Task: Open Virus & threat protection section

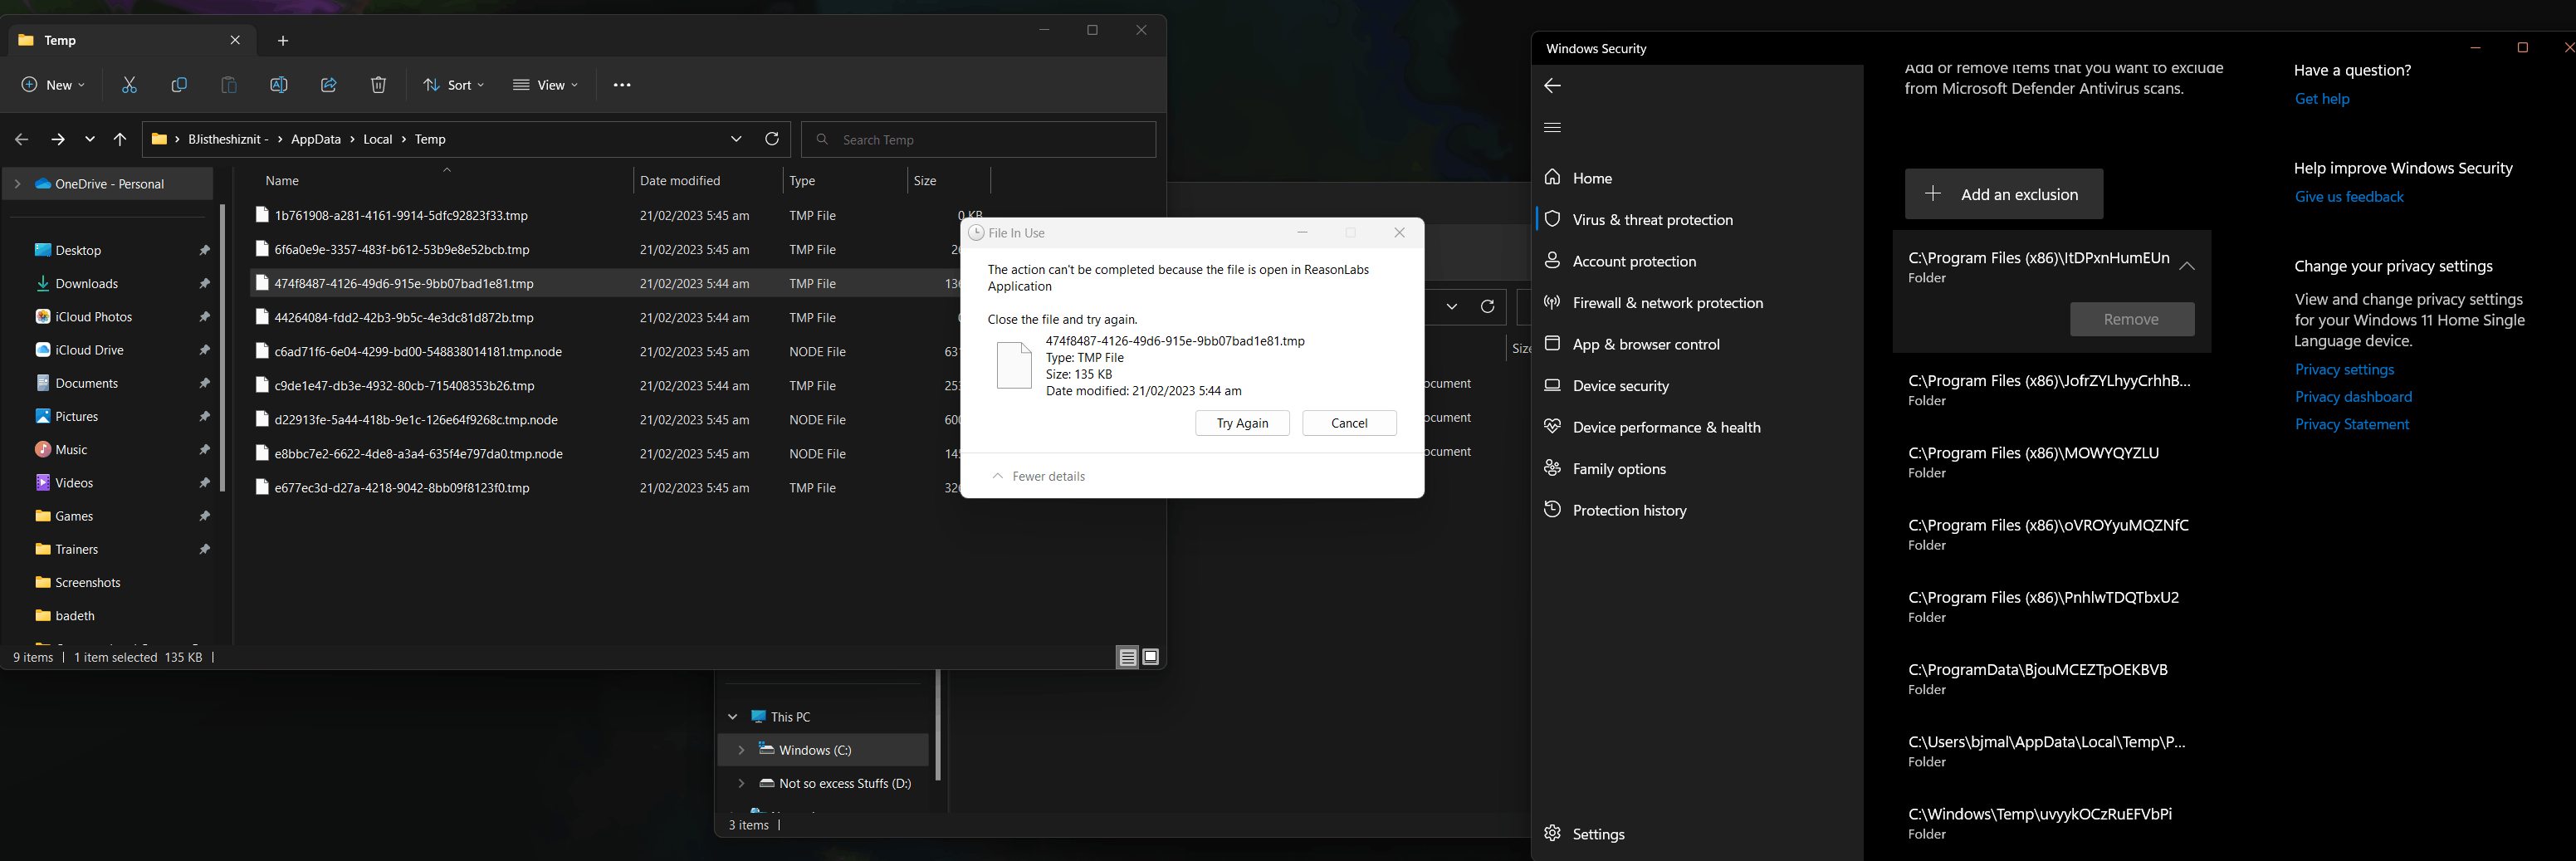Action: point(1652,220)
